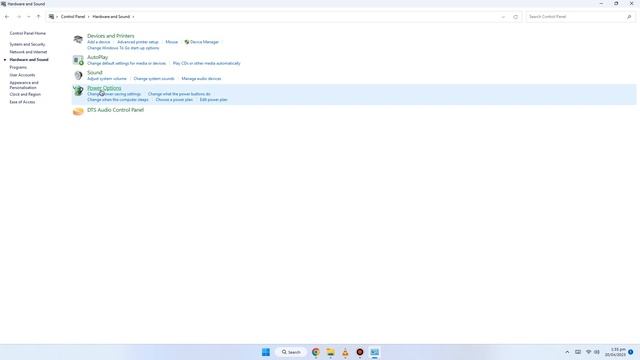Change Windows To Go start-up options
Viewport: 640px width, 360px height.
click(x=123, y=48)
